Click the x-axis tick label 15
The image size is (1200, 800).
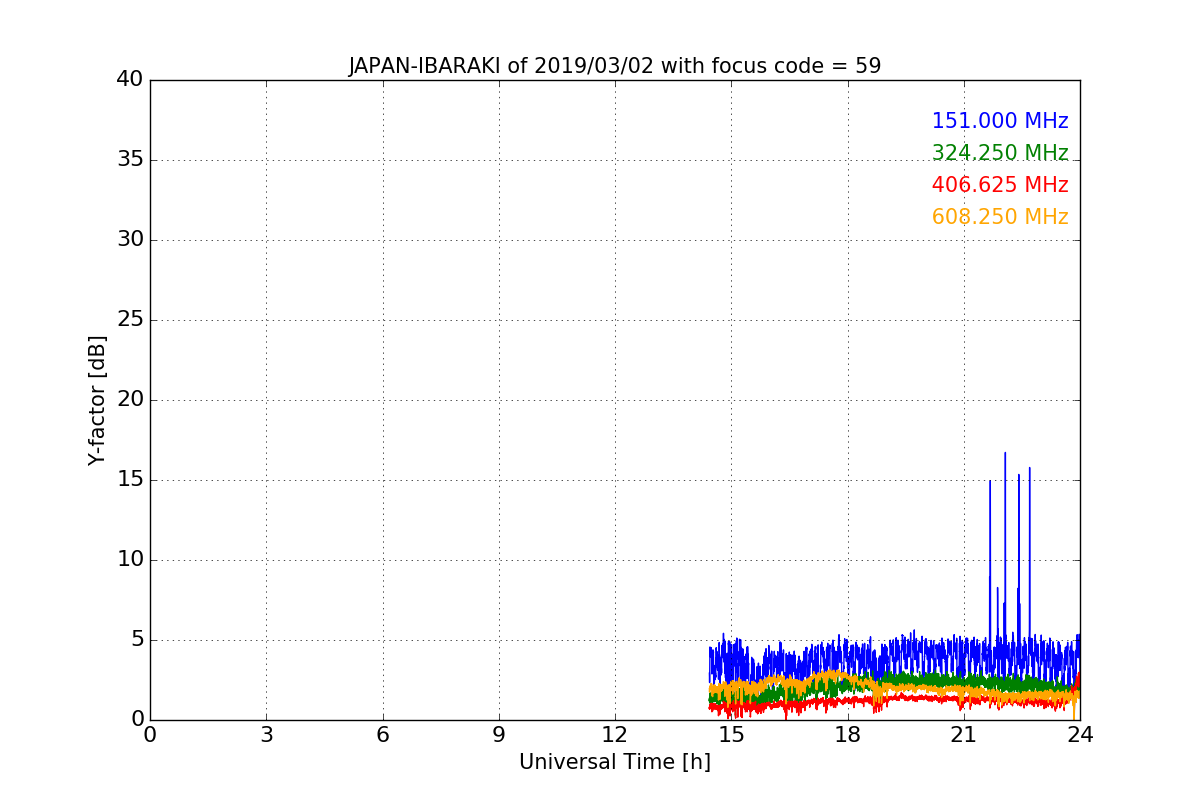click(731, 735)
